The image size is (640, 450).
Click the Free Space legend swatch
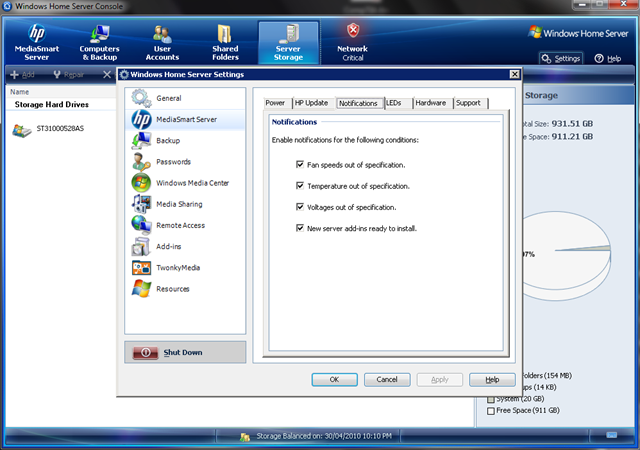pyautogui.click(x=491, y=411)
